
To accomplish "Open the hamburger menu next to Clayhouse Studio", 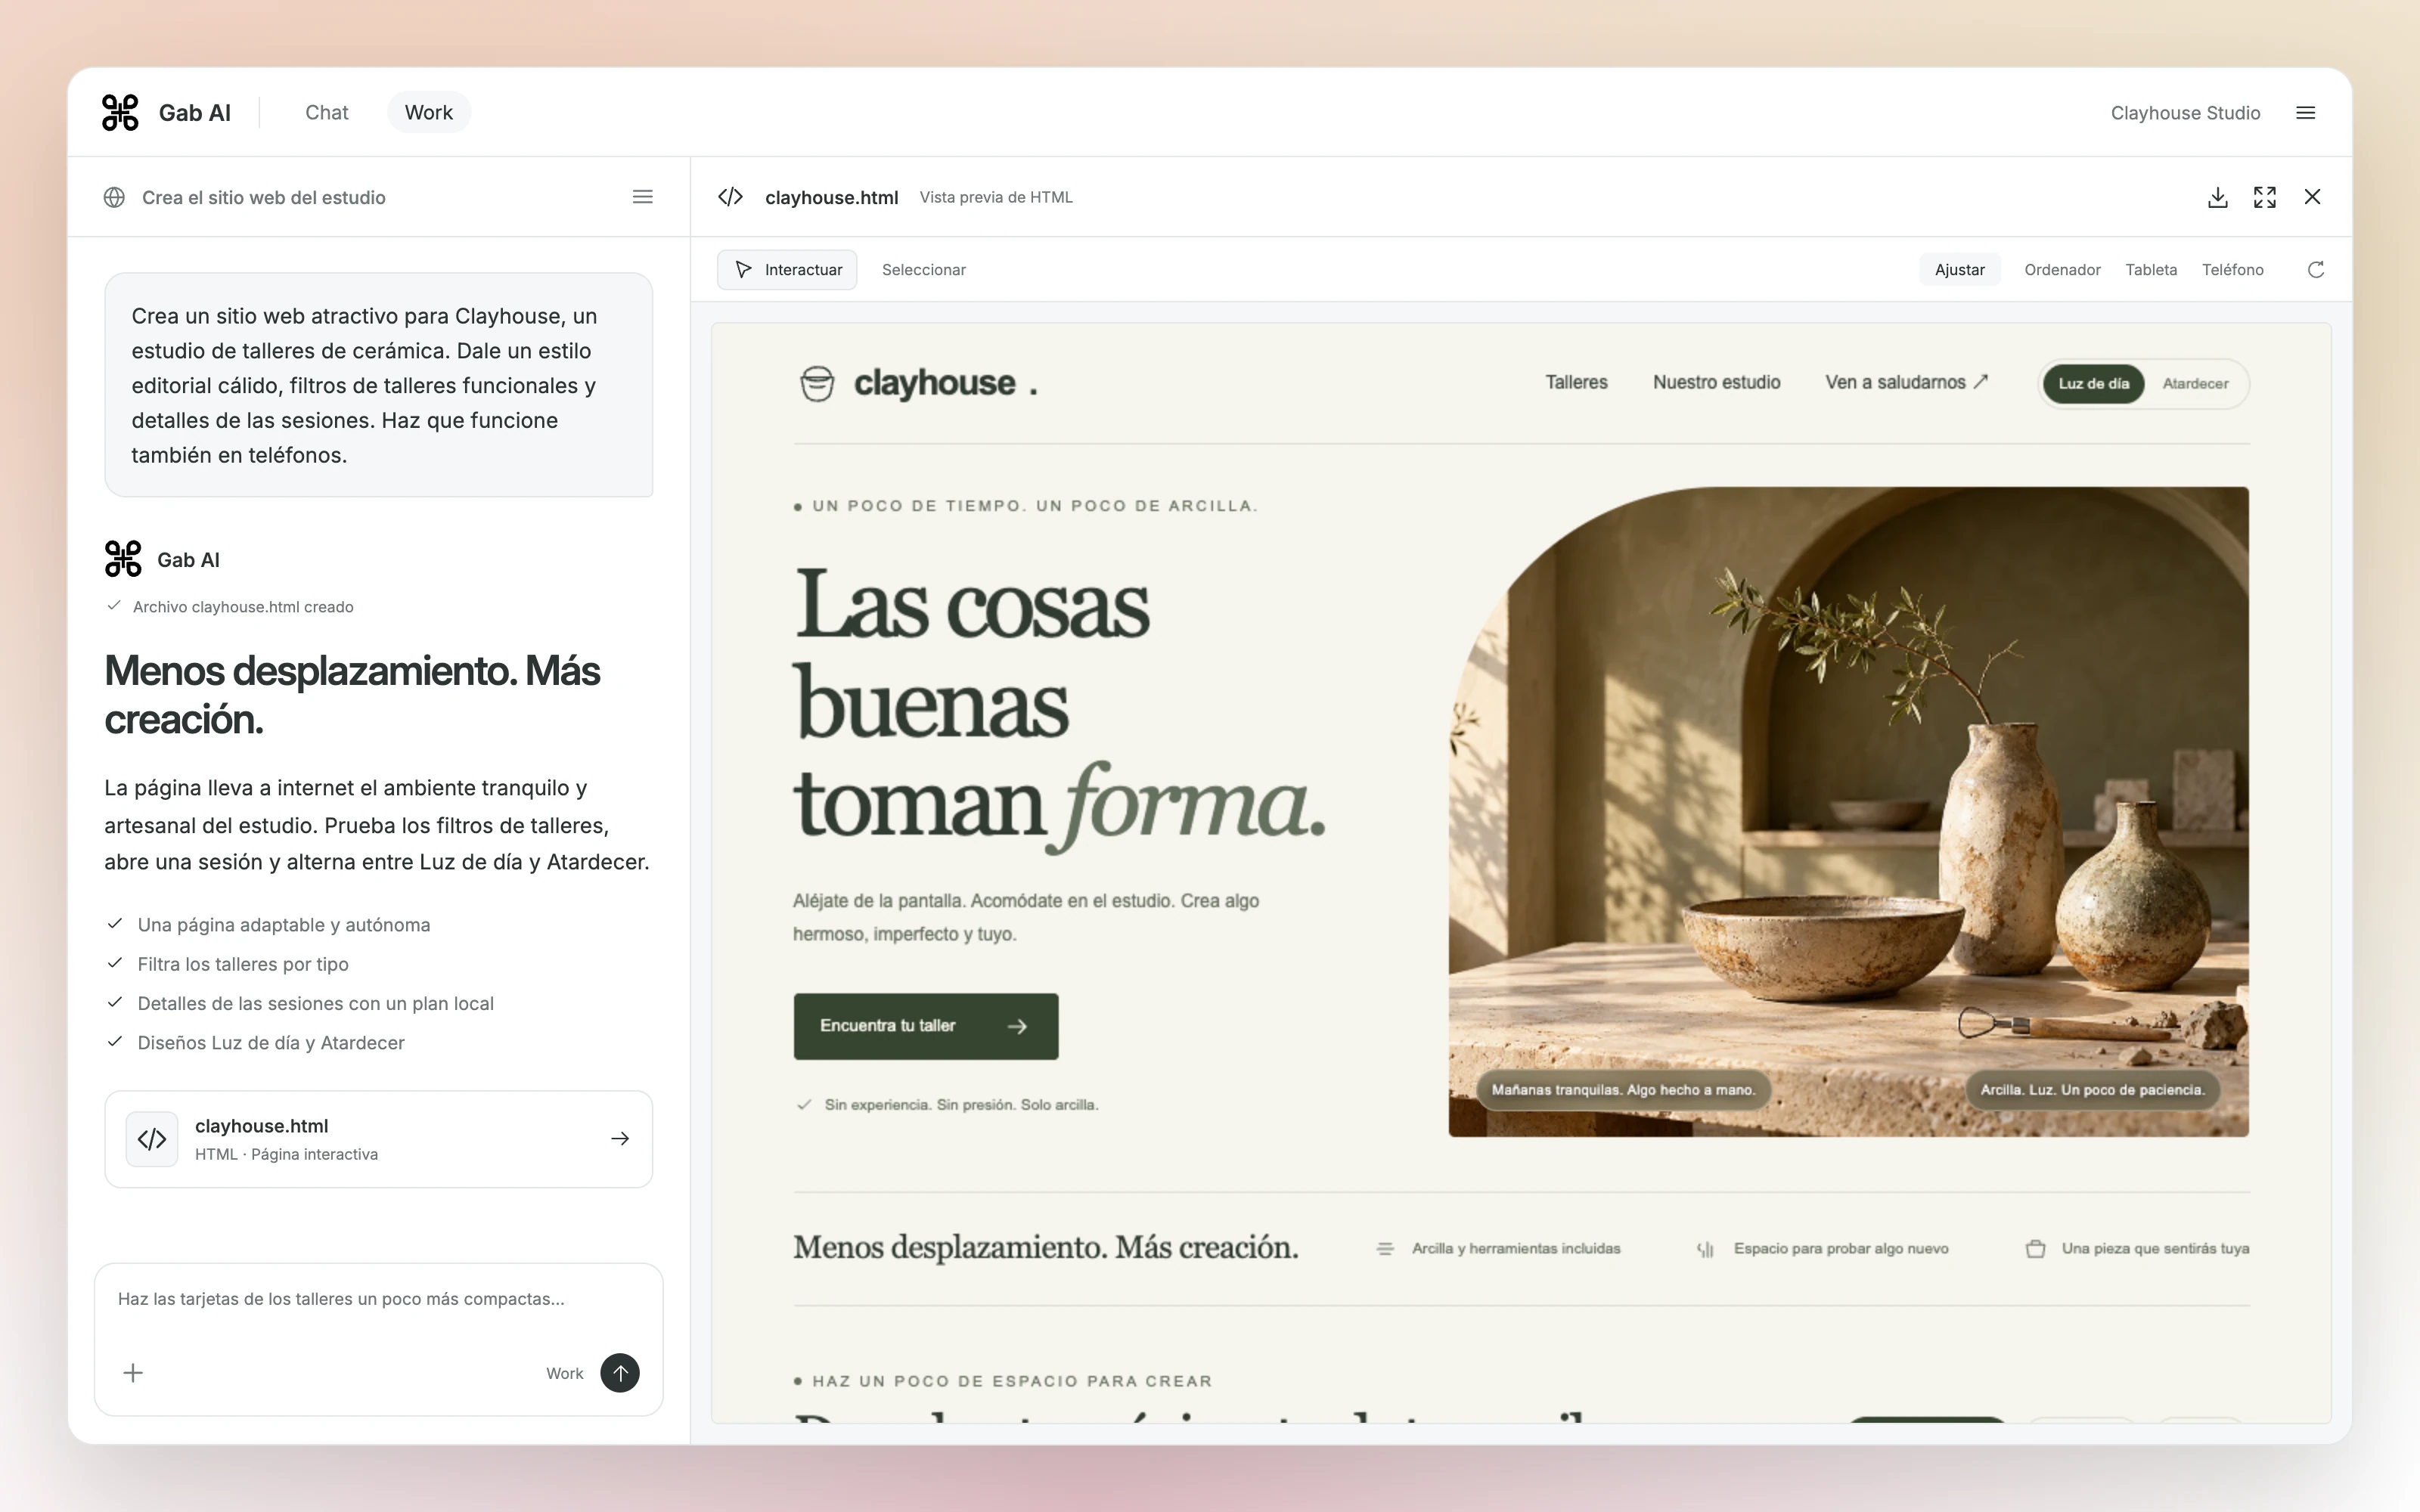I will [x=2305, y=113].
